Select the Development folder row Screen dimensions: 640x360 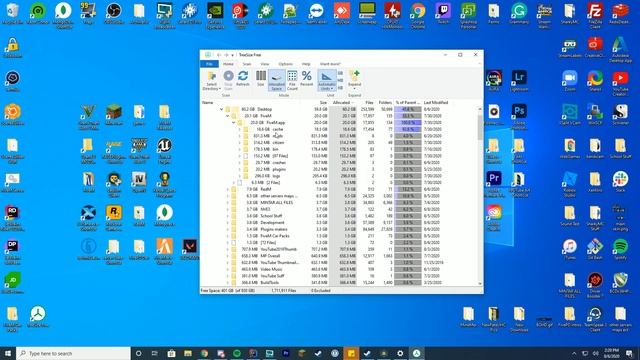339,222
